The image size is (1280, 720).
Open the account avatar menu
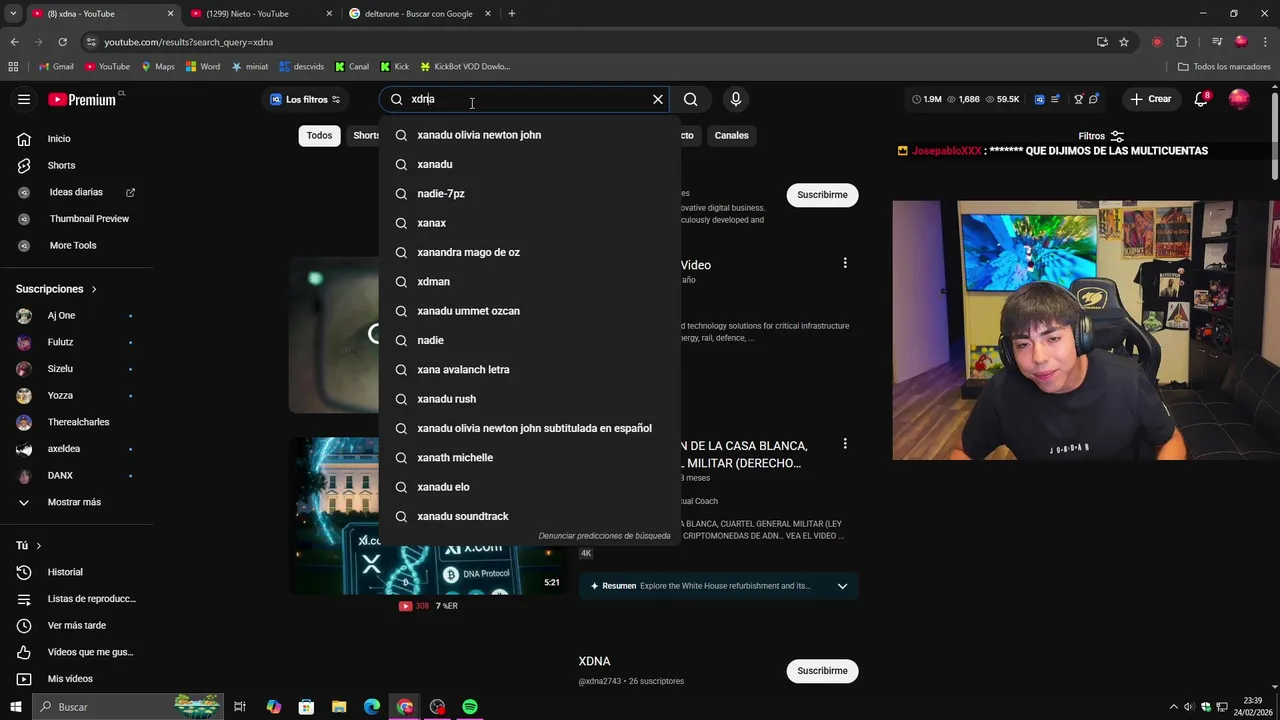[x=1239, y=99]
